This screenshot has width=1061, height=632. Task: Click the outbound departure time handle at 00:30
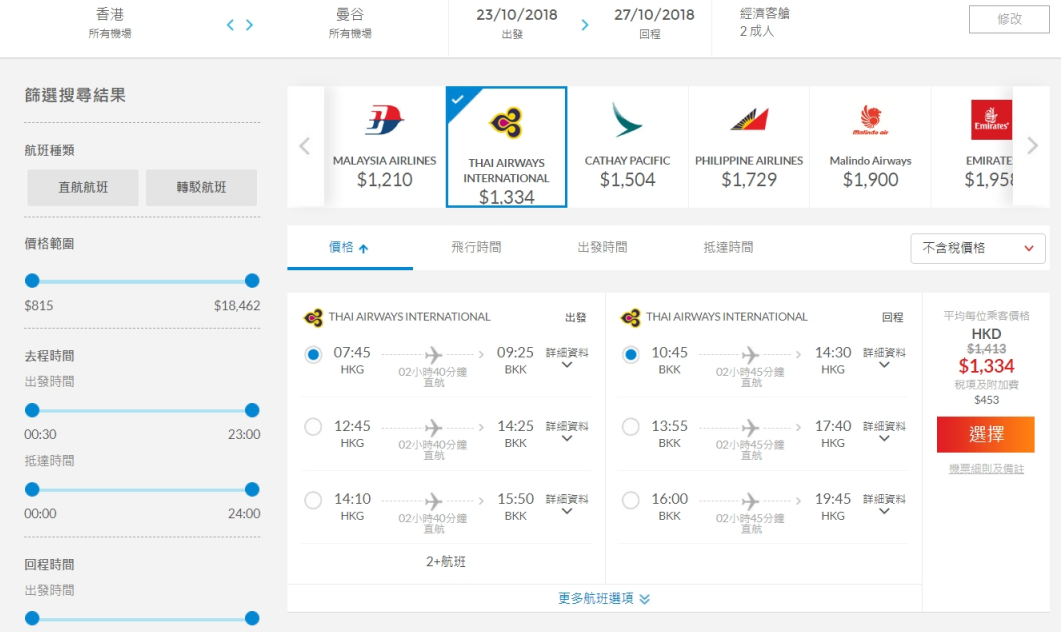click(x=32, y=410)
